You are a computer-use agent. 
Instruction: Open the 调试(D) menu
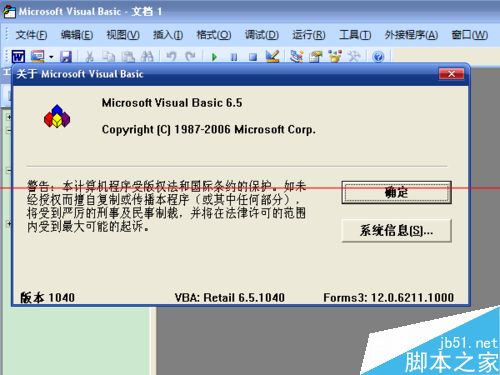point(262,35)
